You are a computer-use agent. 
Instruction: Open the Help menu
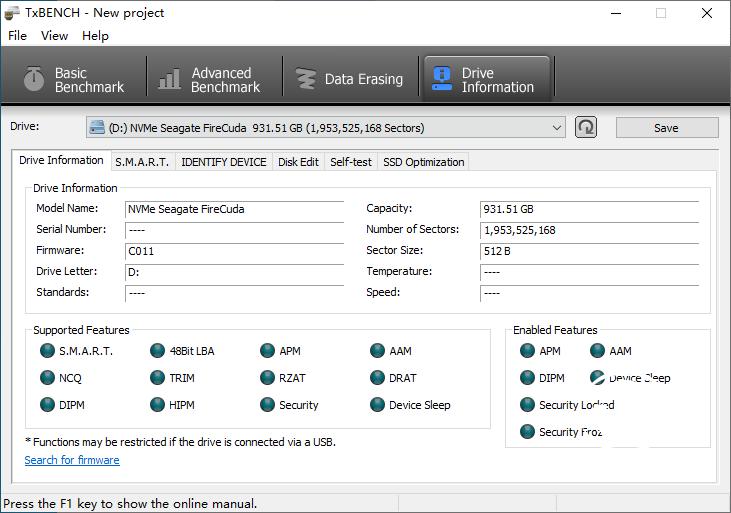[95, 36]
